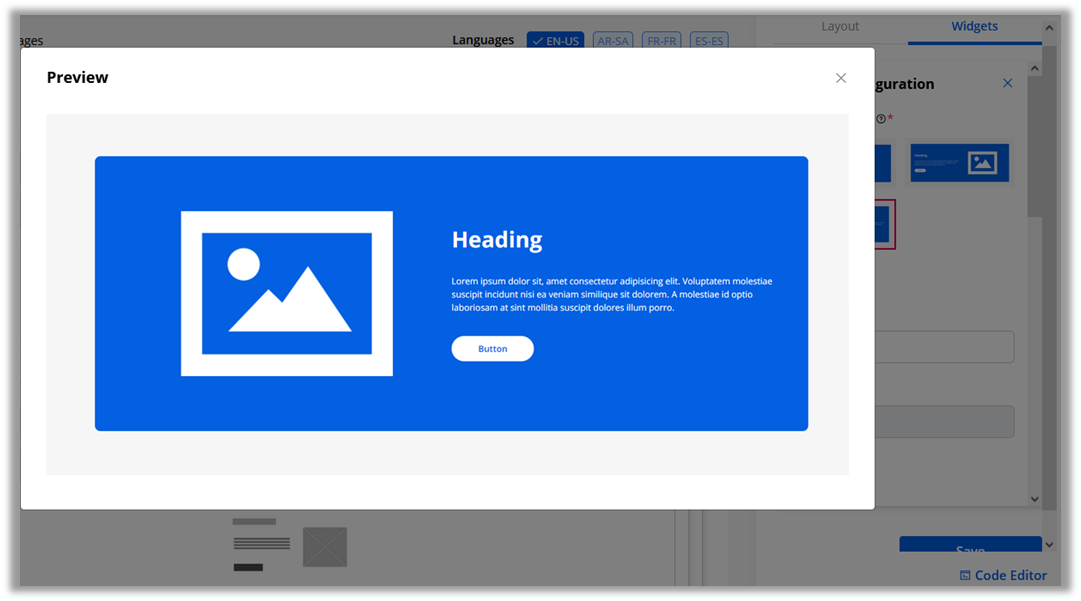The height and width of the screenshot is (601, 1081).
Task: Click the Lorem ipsum paragraph in the preview
Action: click(611, 294)
